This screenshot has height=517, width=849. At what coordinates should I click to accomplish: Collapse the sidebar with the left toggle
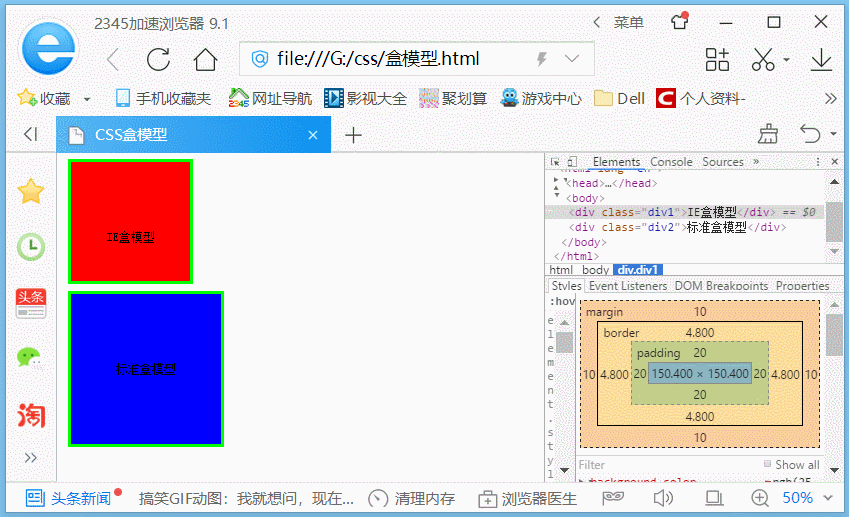coord(31,134)
